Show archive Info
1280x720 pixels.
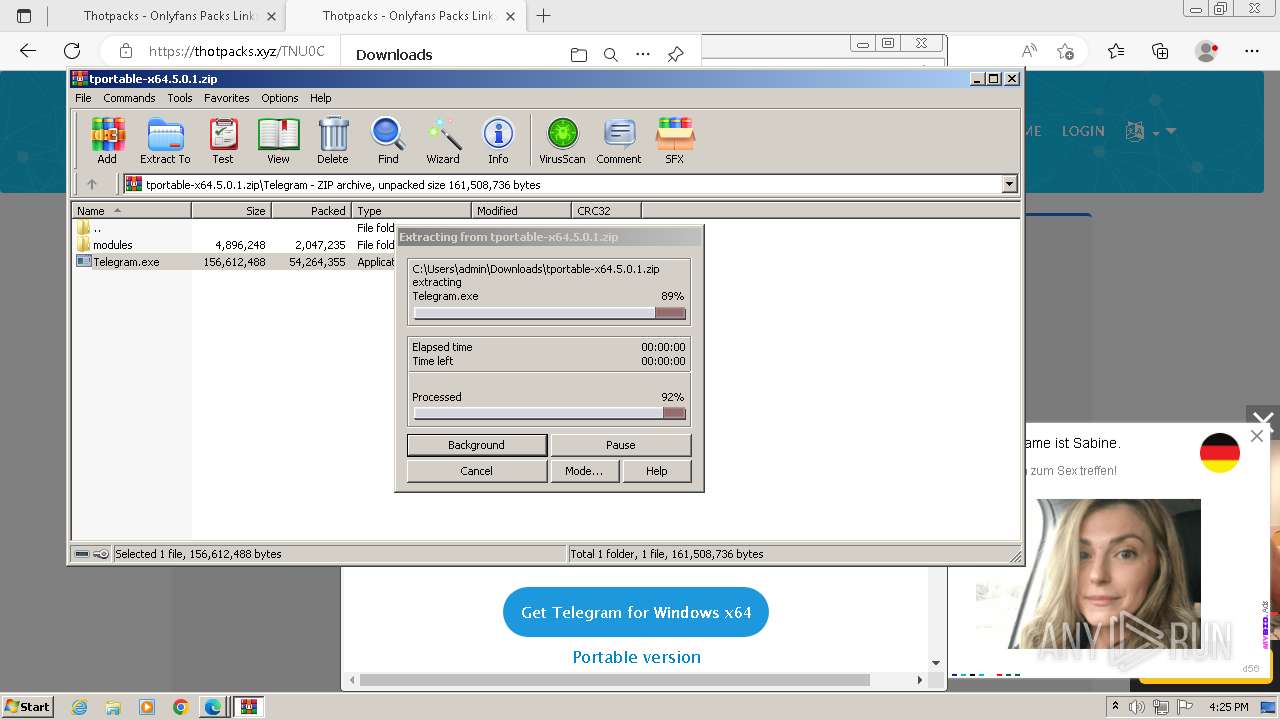click(x=498, y=140)
